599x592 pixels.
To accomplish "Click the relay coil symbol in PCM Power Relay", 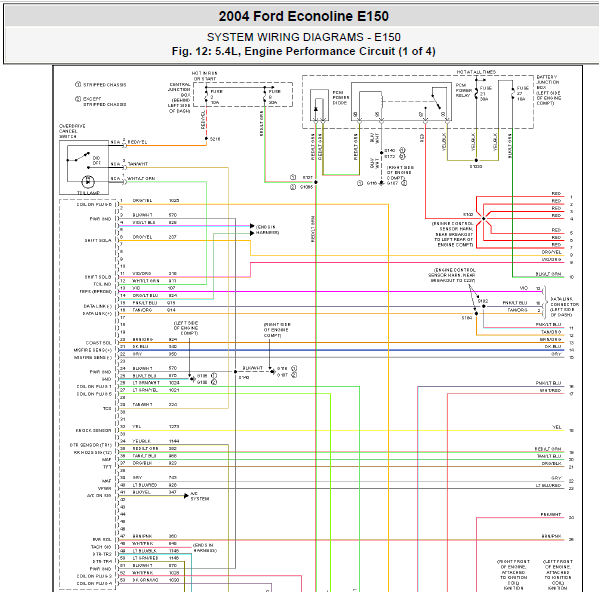I will (382, 101).
